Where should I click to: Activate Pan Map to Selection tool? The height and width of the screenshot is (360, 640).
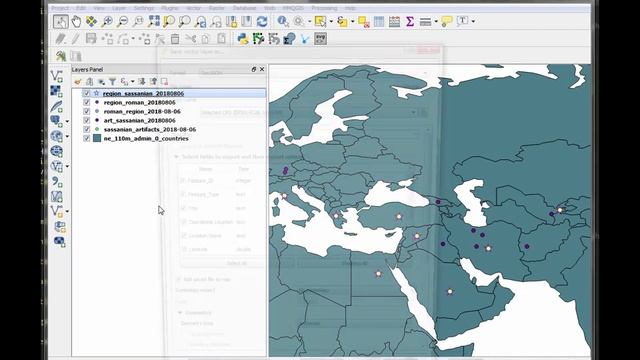coord(91,21)
